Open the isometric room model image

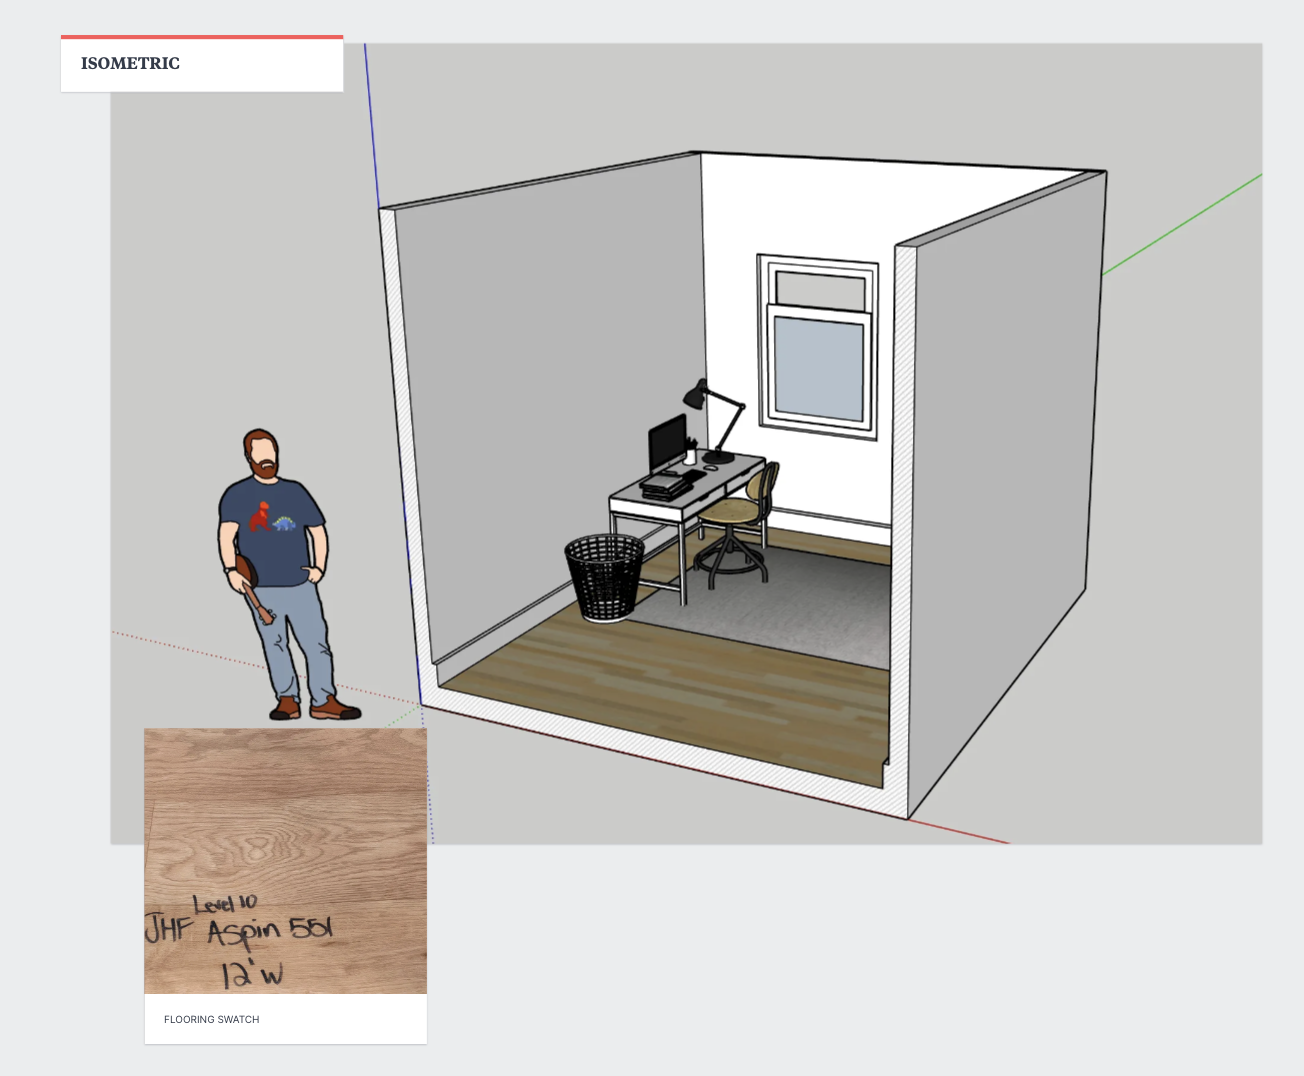pos(686,443)
